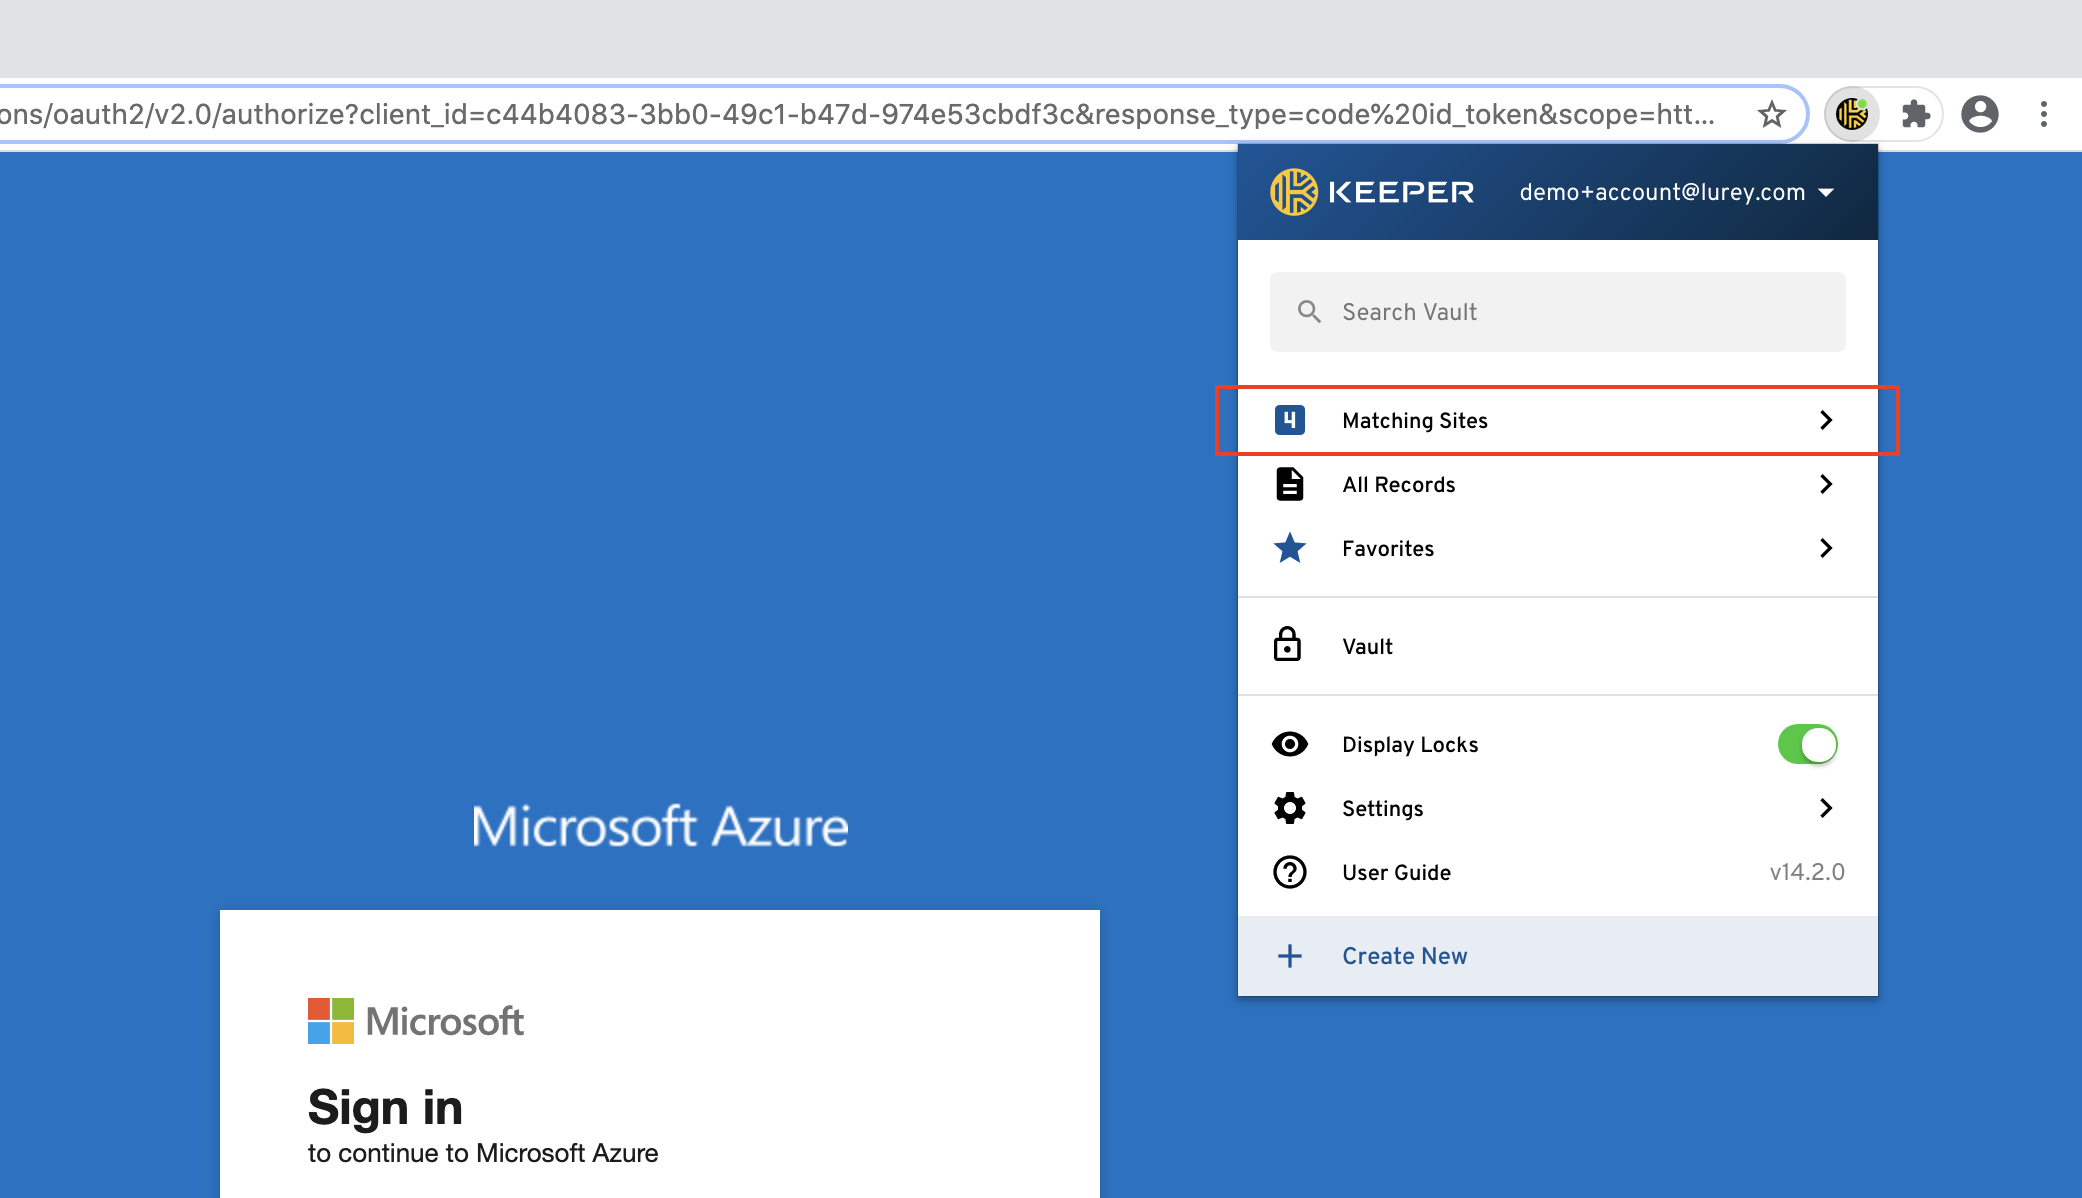
Task: Expand All Records with its chevron
Action: 1826,484
